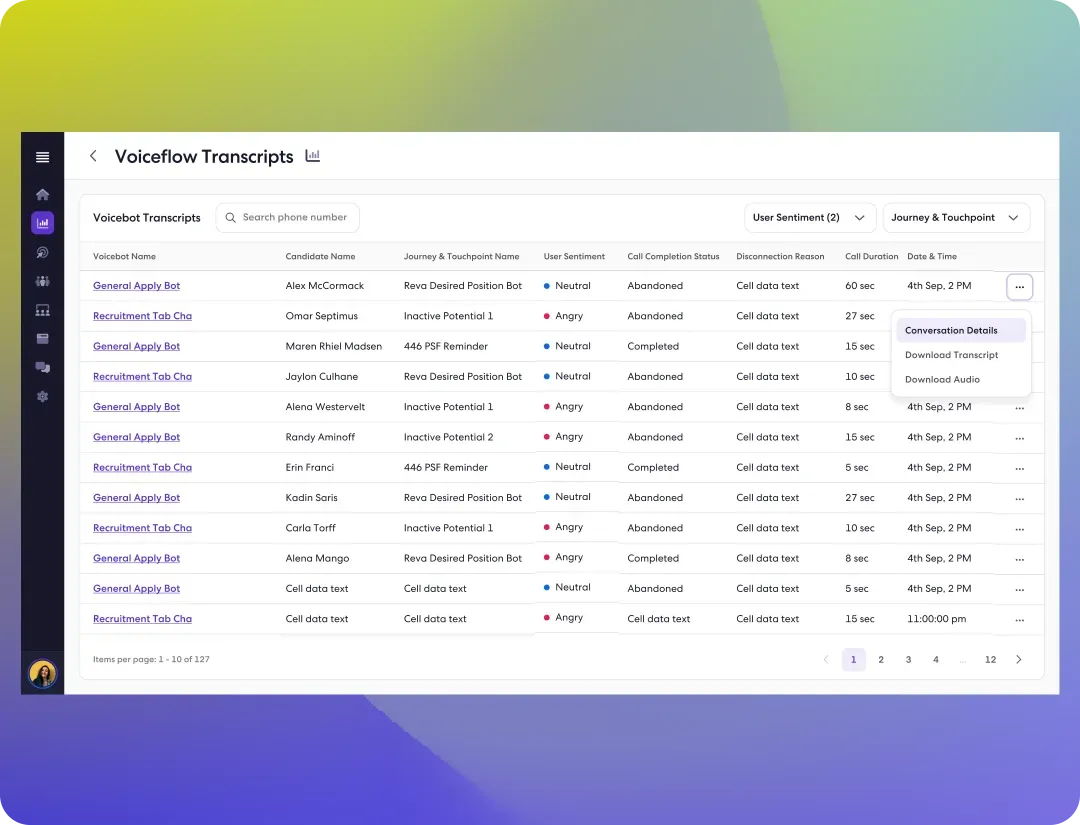Image resolution: width=1080 pixels, height=825 pixels.
Task: Click the Call Completion Status column header
Action: click(673, 256)
